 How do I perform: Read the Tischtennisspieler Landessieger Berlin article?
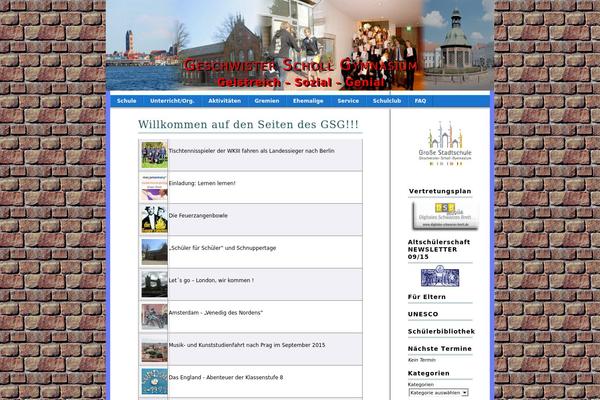[x=251, y=151]
